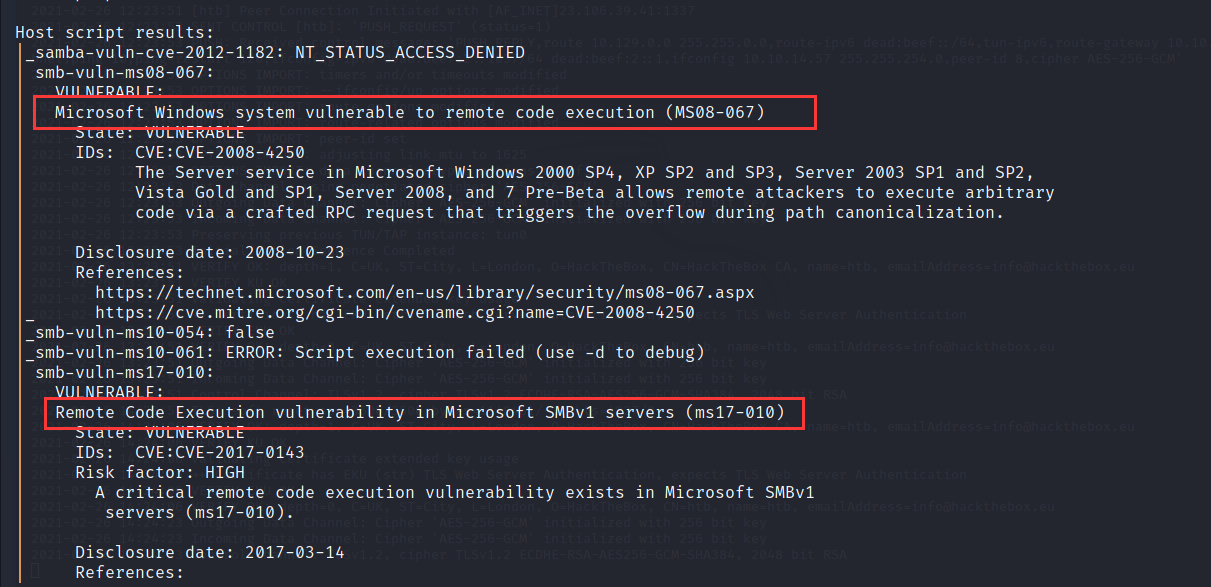Click the smb-vuln-ms10-061 ERROR line
This screenshot has width=1211, height=587.
[365, 352]
